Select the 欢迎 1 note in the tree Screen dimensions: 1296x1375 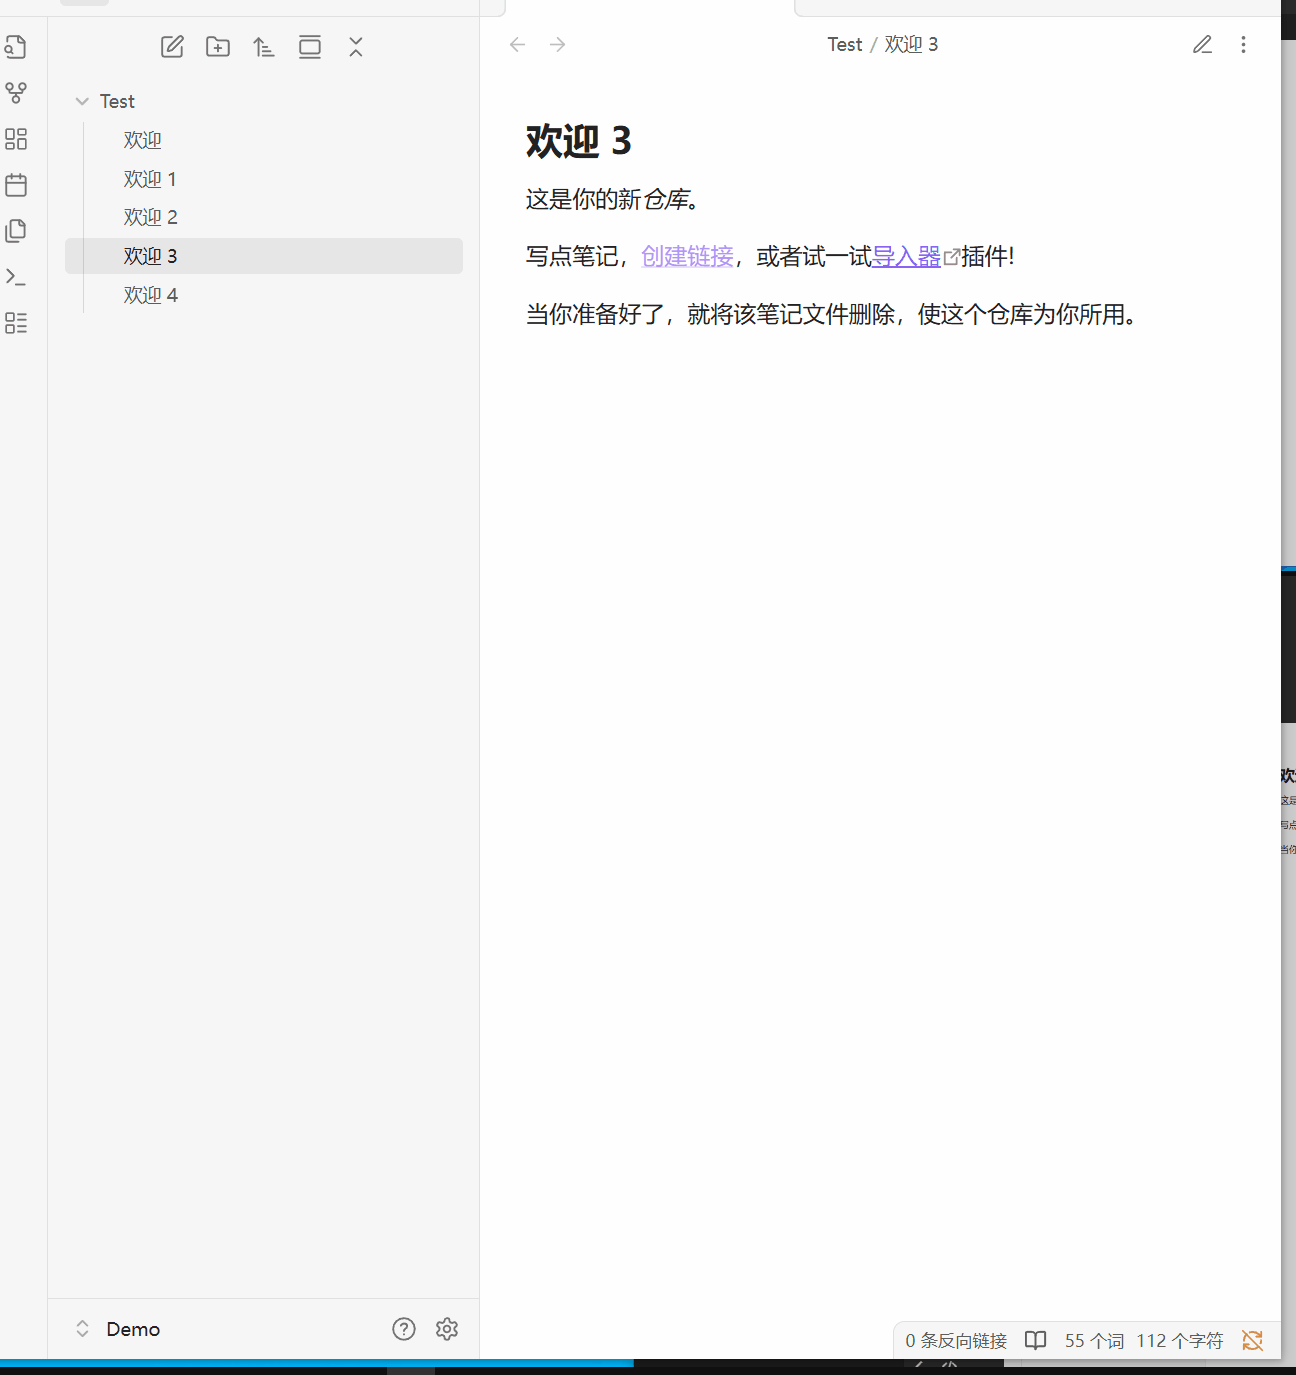point(150,179)
